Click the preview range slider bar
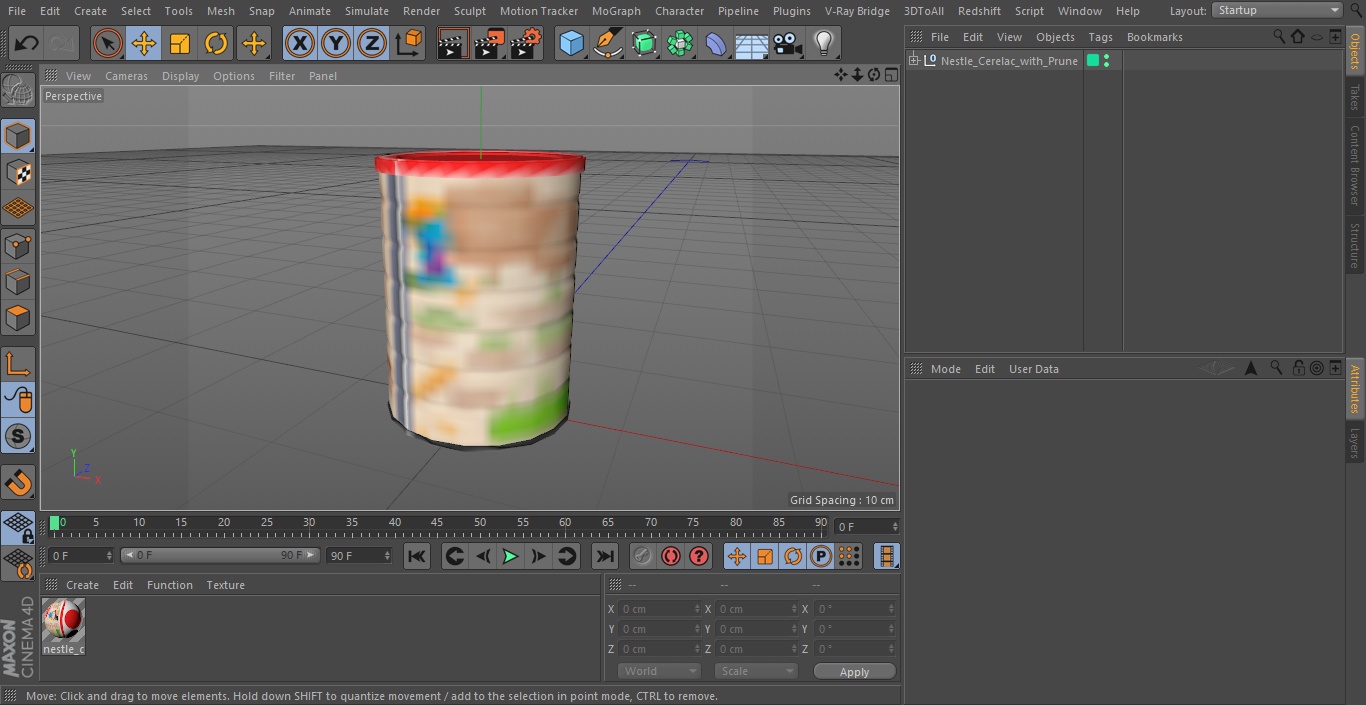Image resolution: width=1366 pixels, height=705 pixels. tap(220, 555)
